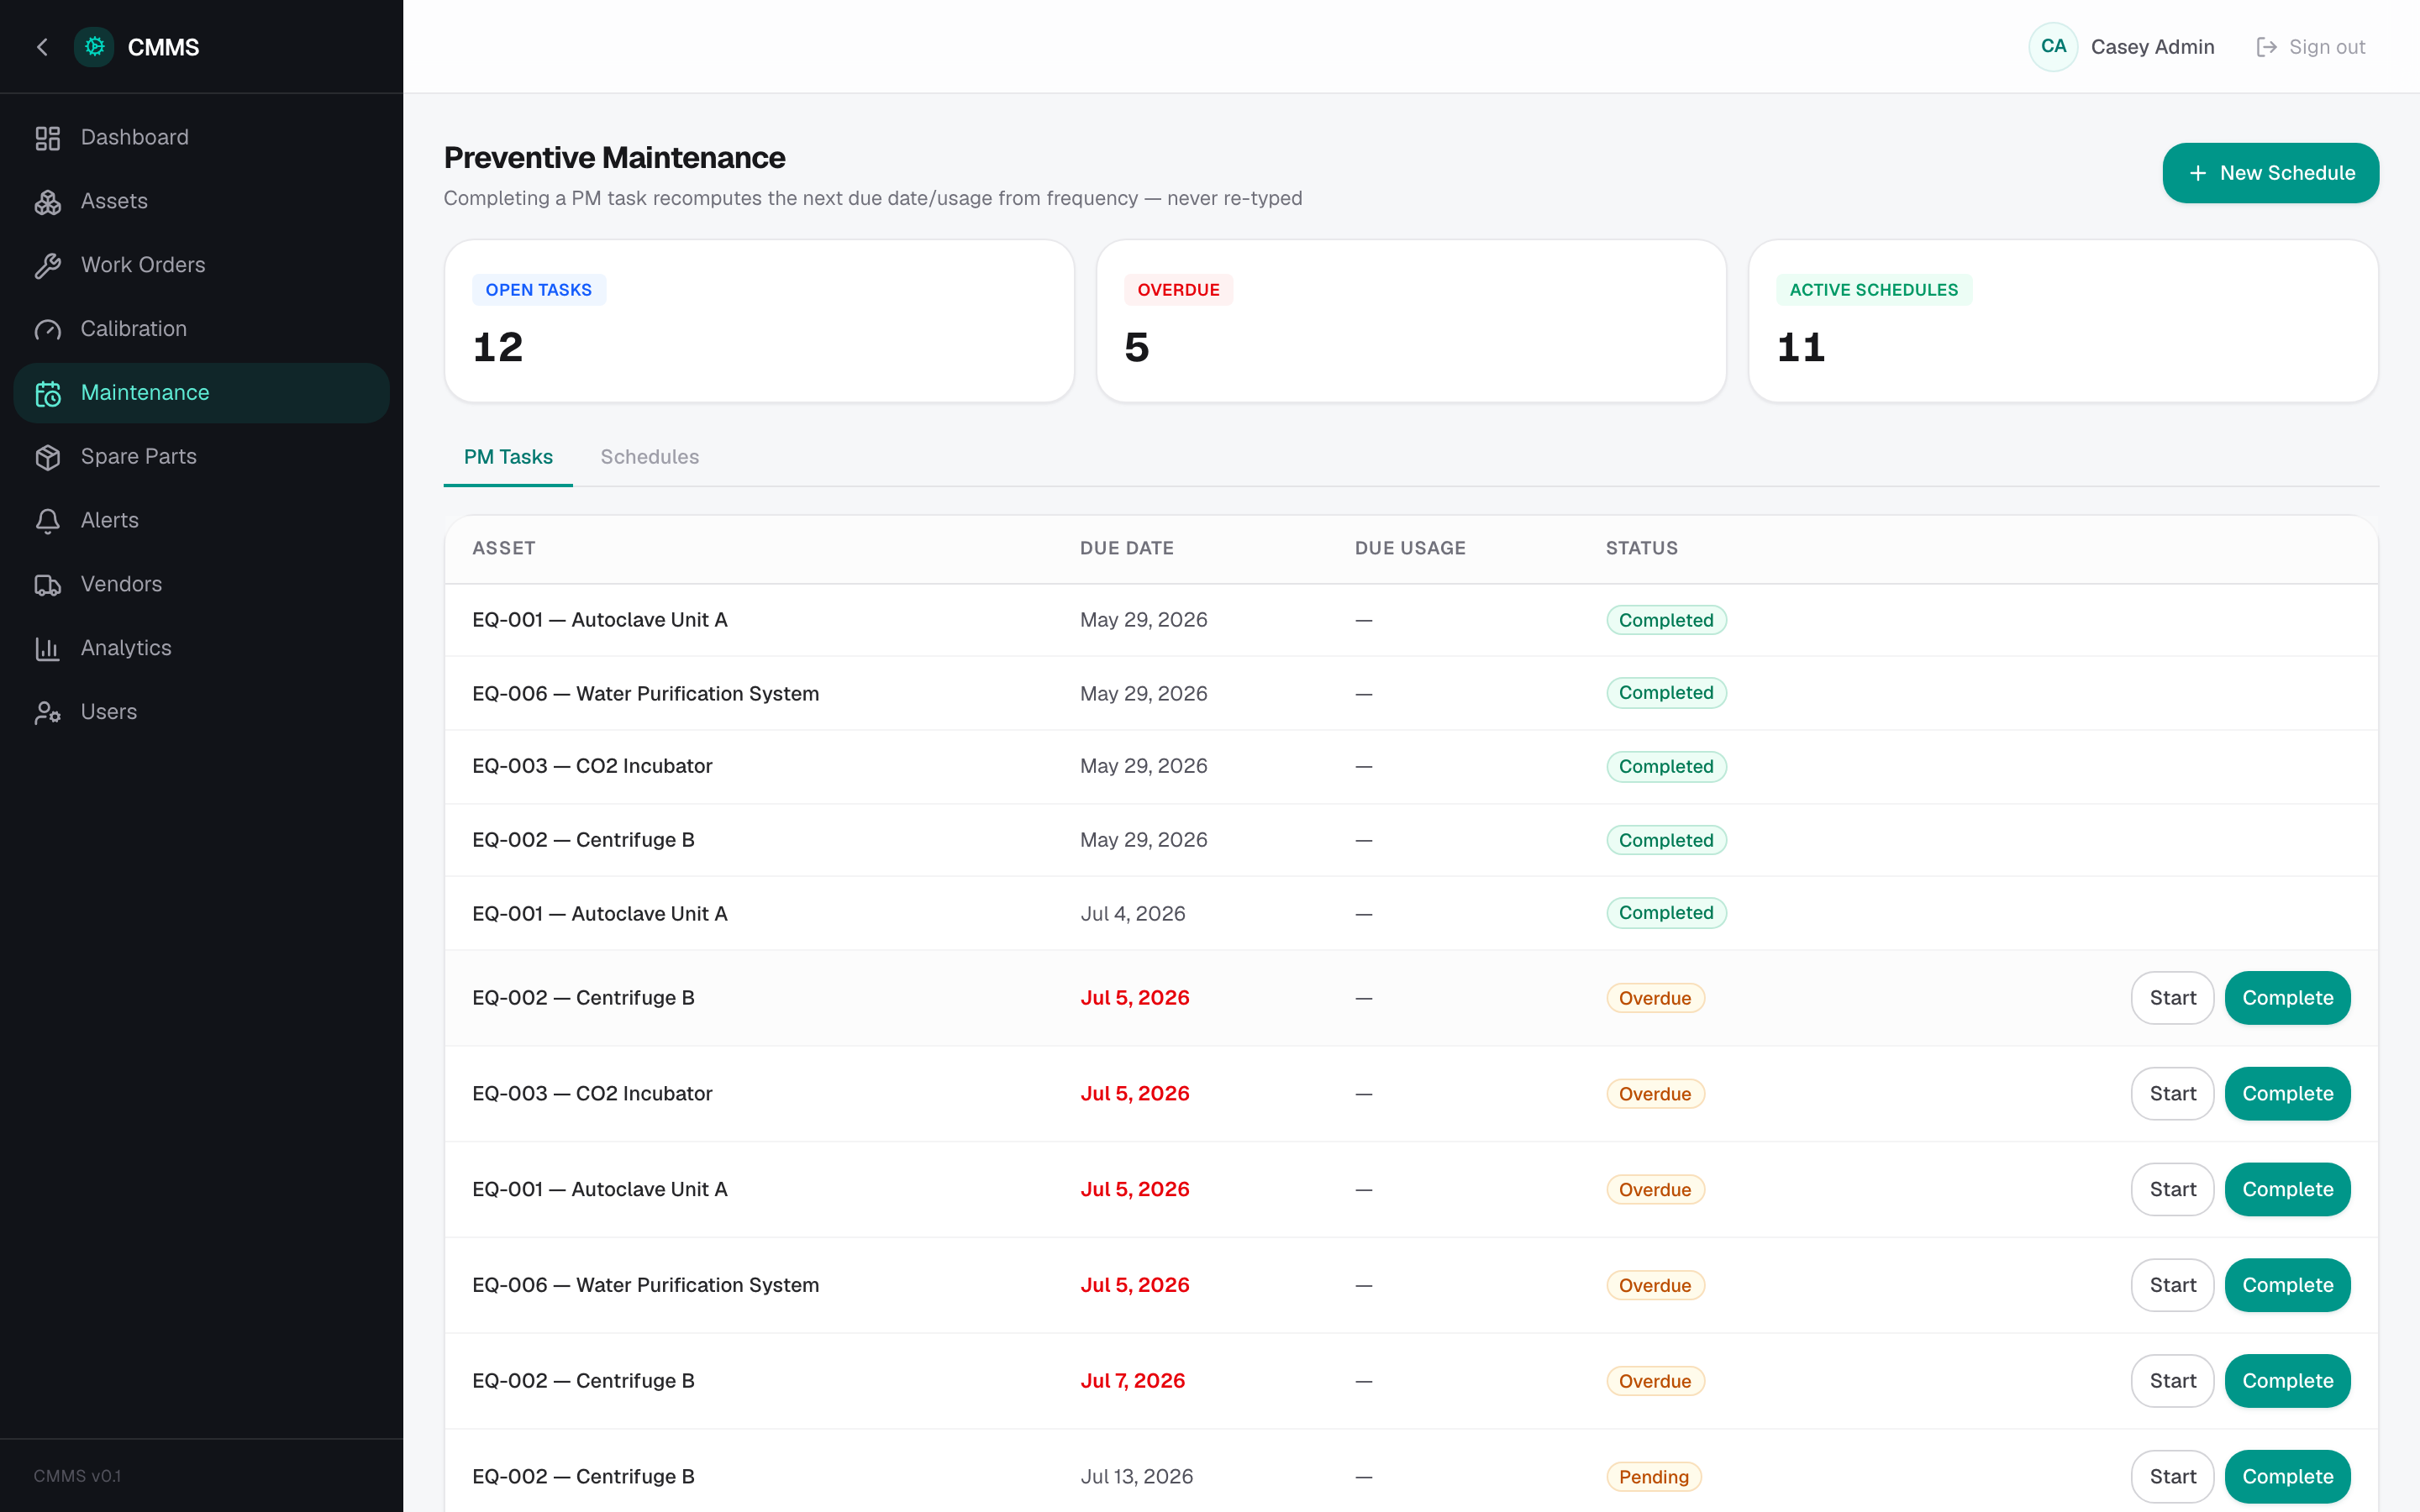The height and width of the screenshot is (1512, 2420).
Task: Click the Analytics bar chart icon
Action: click(x=48, y=649)
